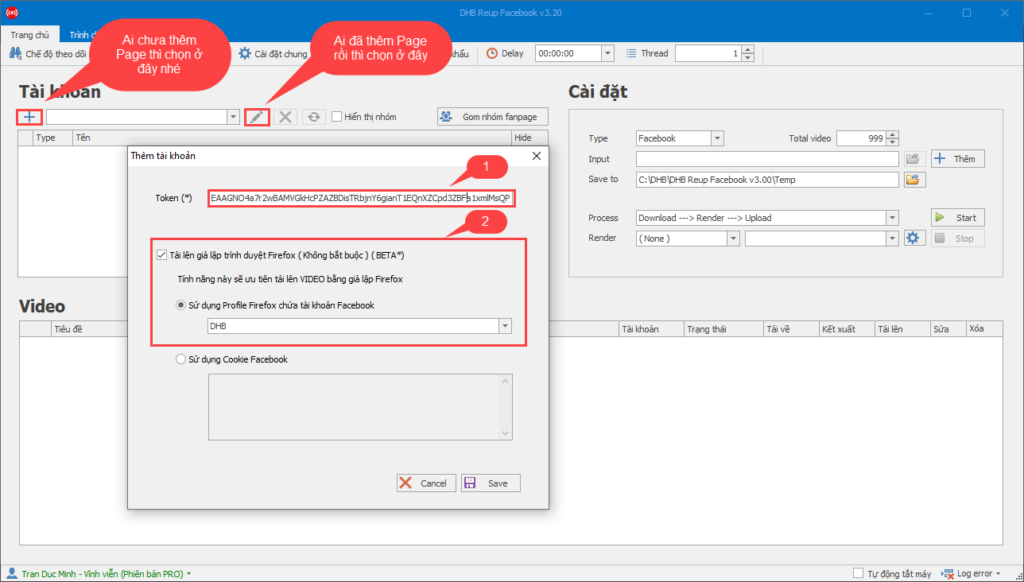Click the Token input field
Image resolution: width=1024 pixels, height=582 pixels.
point(362,198)
